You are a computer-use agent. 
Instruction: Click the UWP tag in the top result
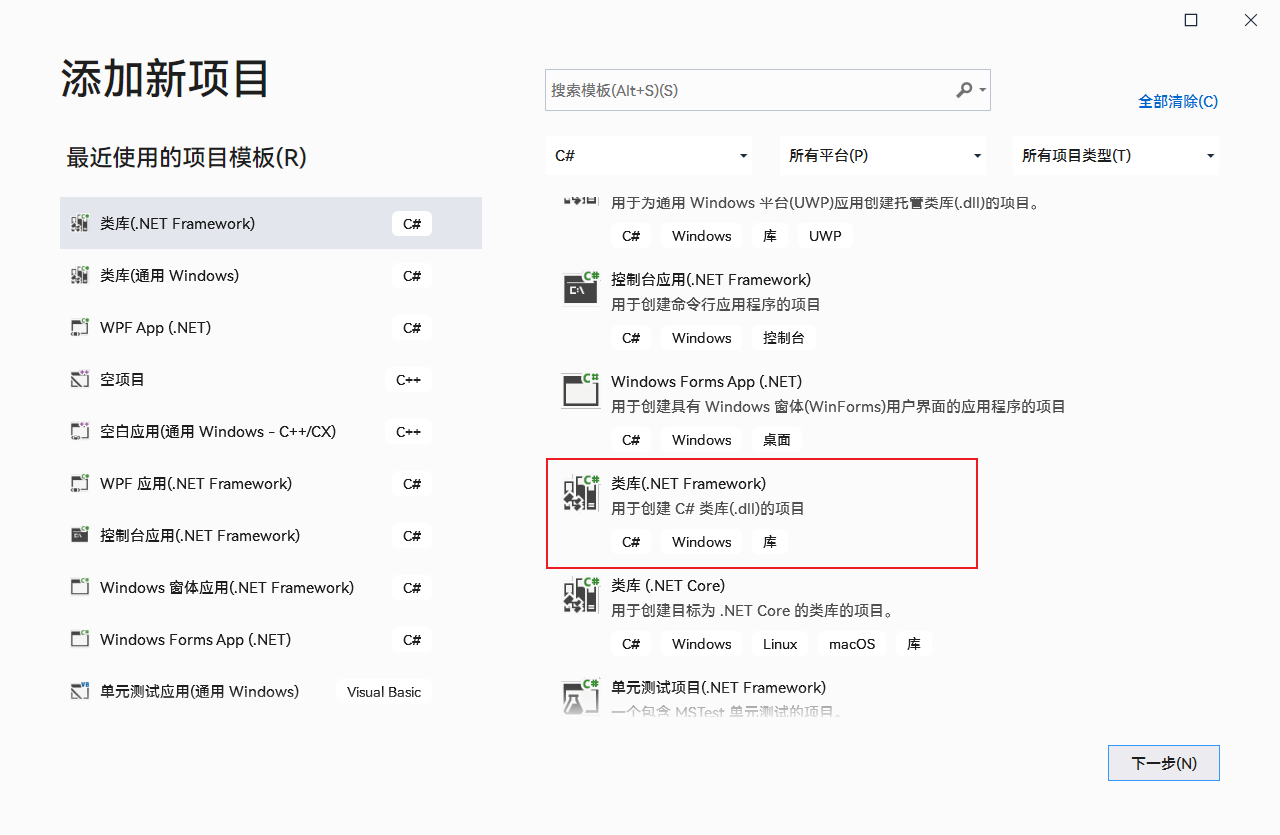[x=825, y=236]
